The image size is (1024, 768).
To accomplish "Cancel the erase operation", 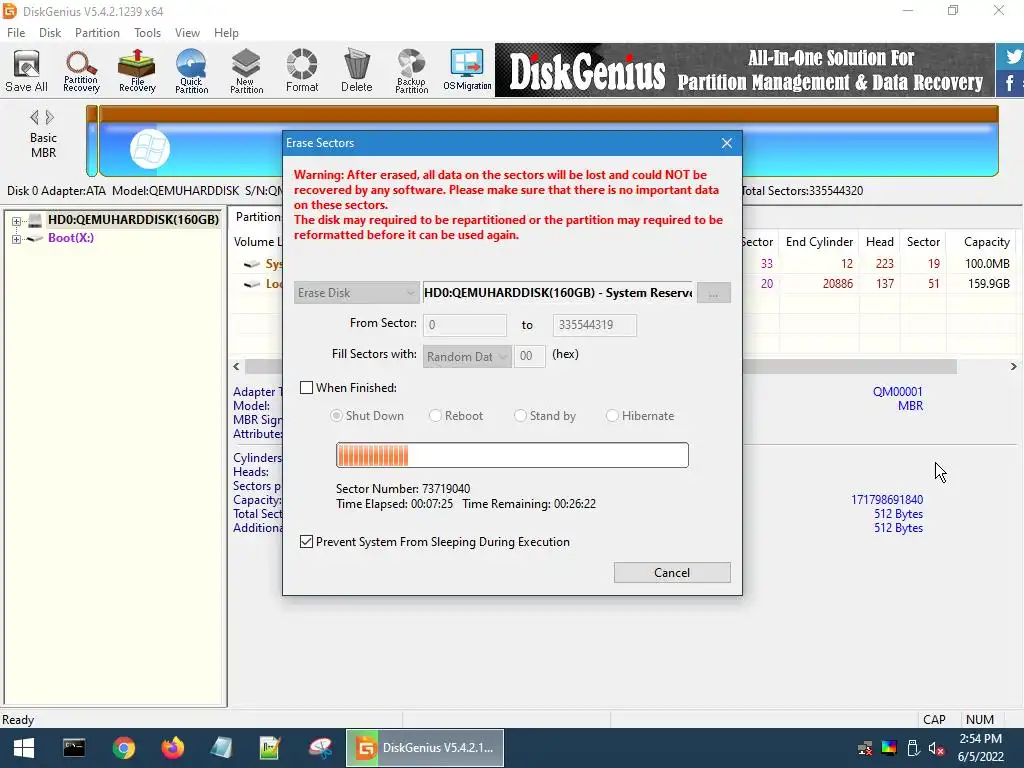I will point(672,573).
